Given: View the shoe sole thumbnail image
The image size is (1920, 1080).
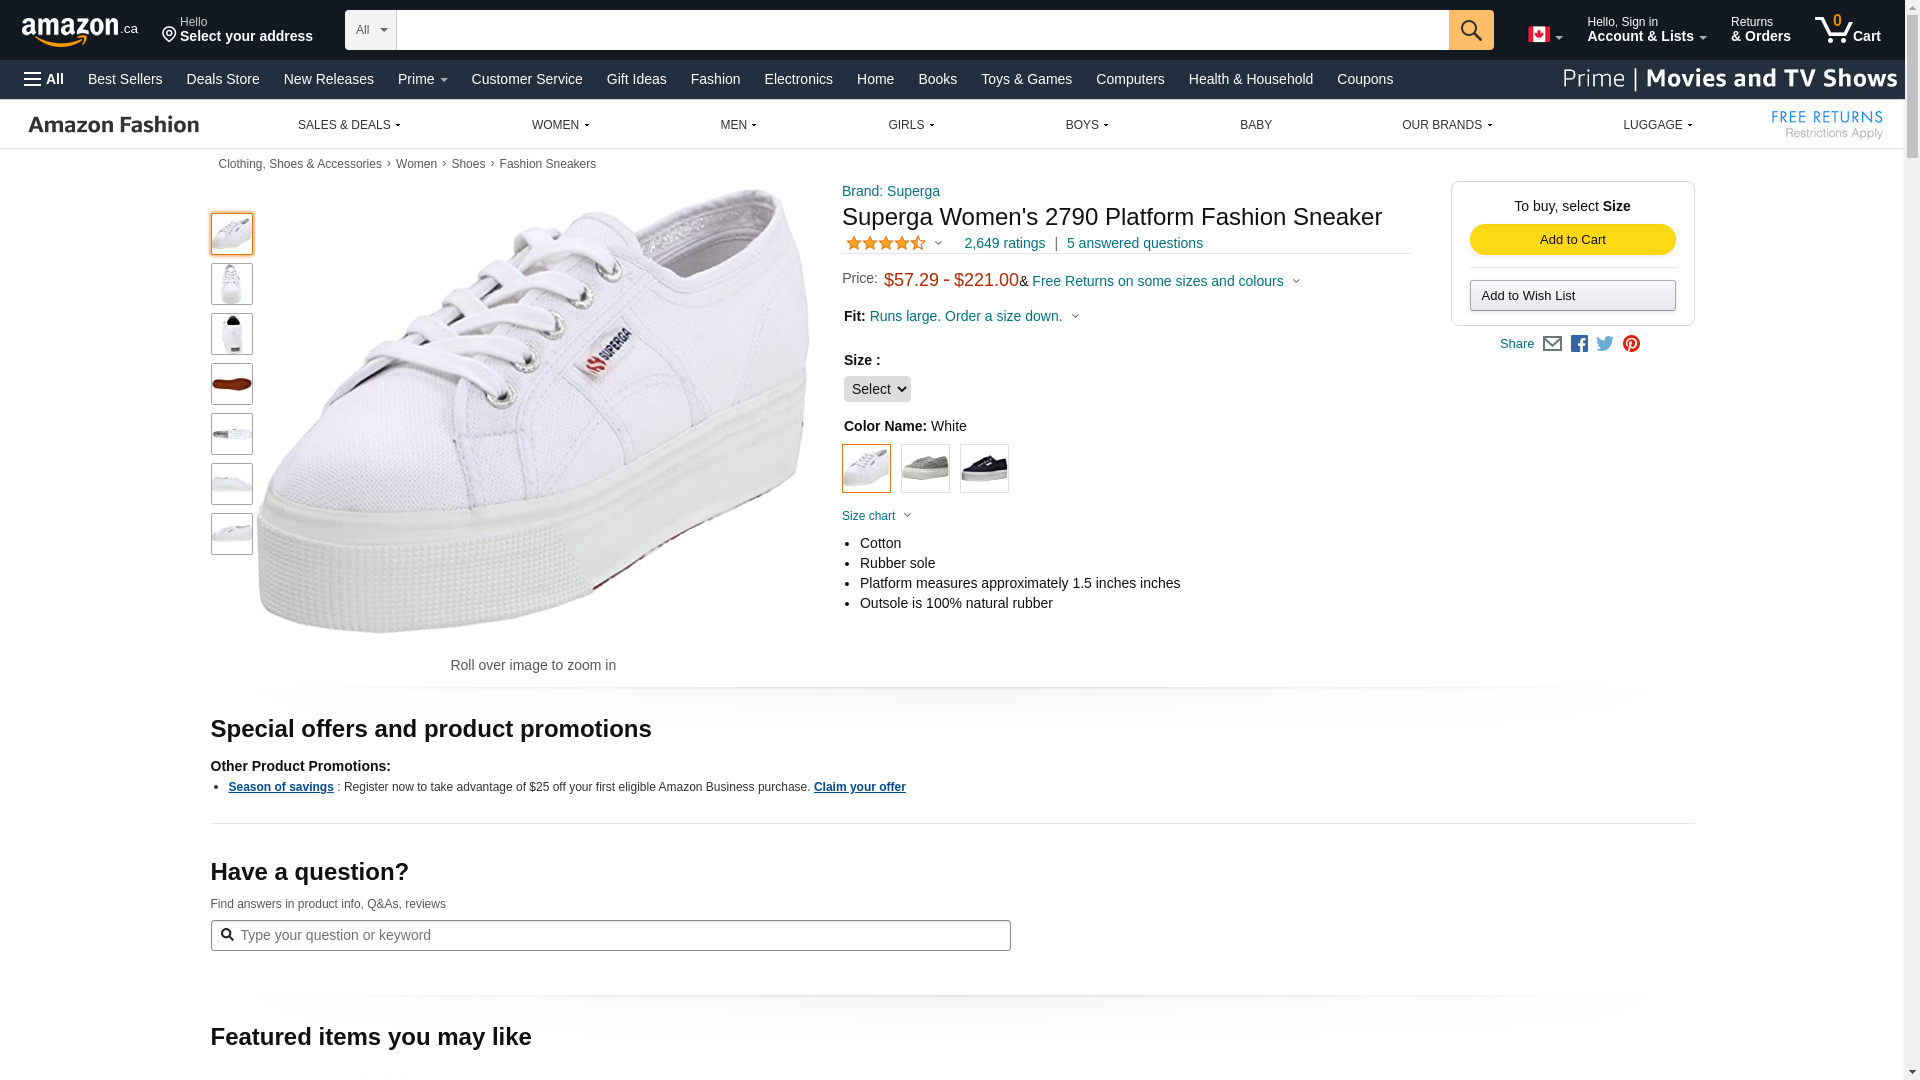Looking at the screenshot, I should (232, 384).
